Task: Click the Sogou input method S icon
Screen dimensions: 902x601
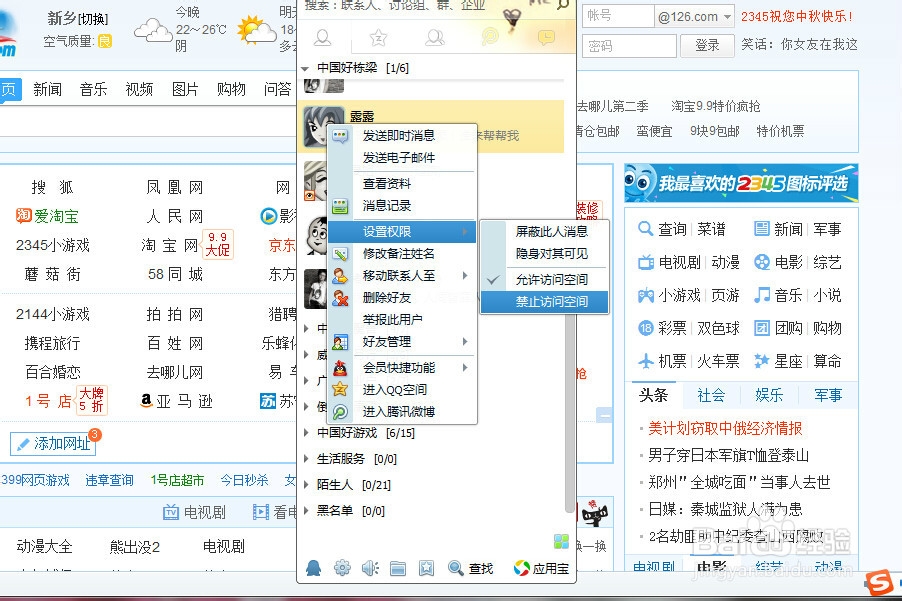Action: (x=880, y=582)
